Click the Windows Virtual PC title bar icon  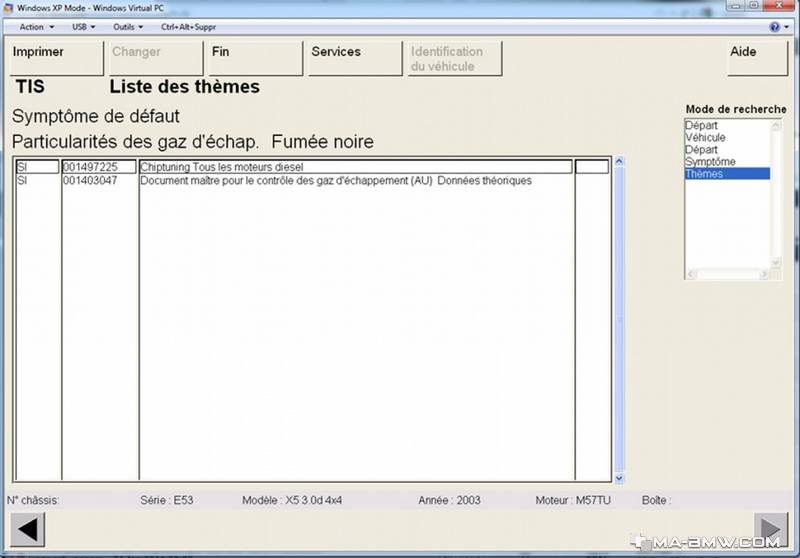pyautogui.click(x=8, y=8)
